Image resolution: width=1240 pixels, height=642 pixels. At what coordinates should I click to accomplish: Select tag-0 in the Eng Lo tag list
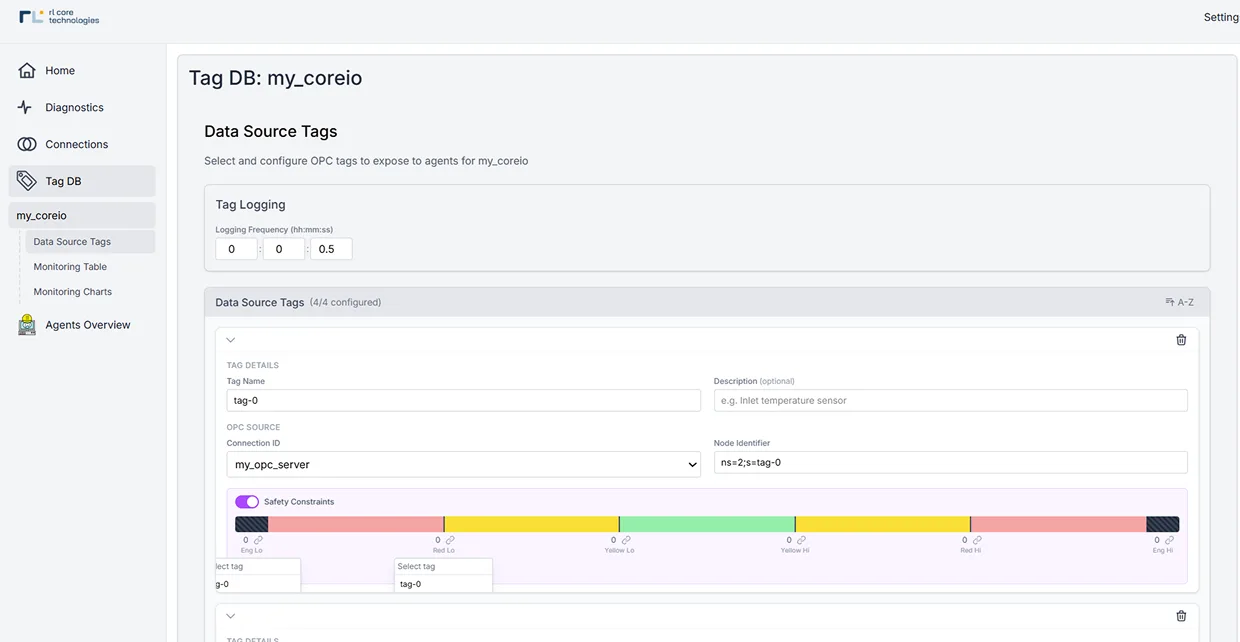pyautogui.click(x=258, y=584)
